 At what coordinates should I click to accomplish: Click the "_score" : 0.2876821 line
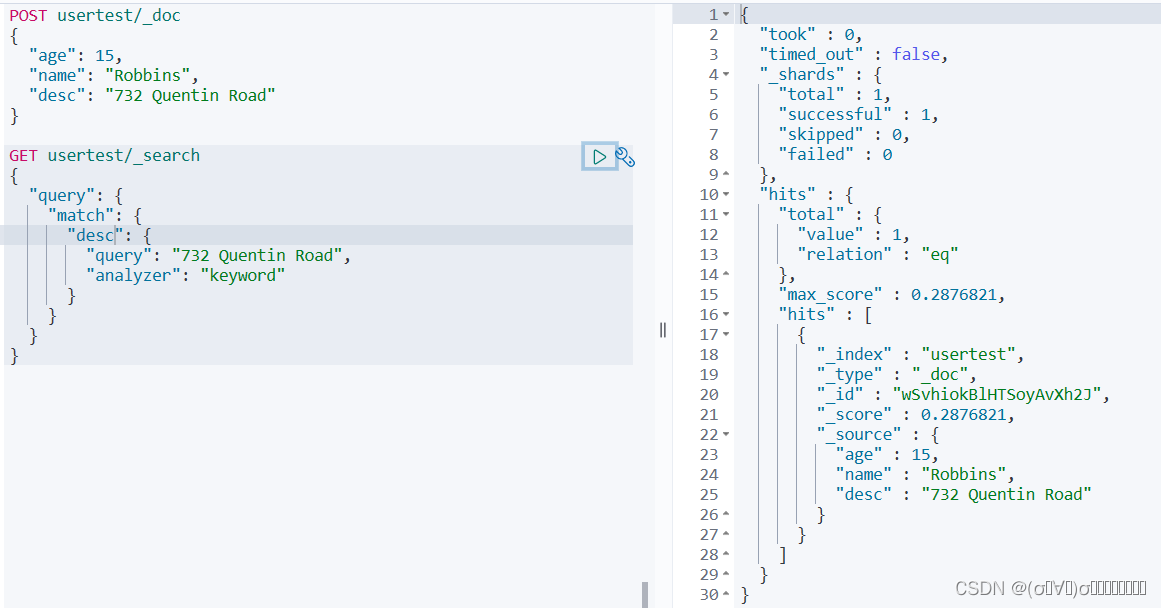click(916, 415)
